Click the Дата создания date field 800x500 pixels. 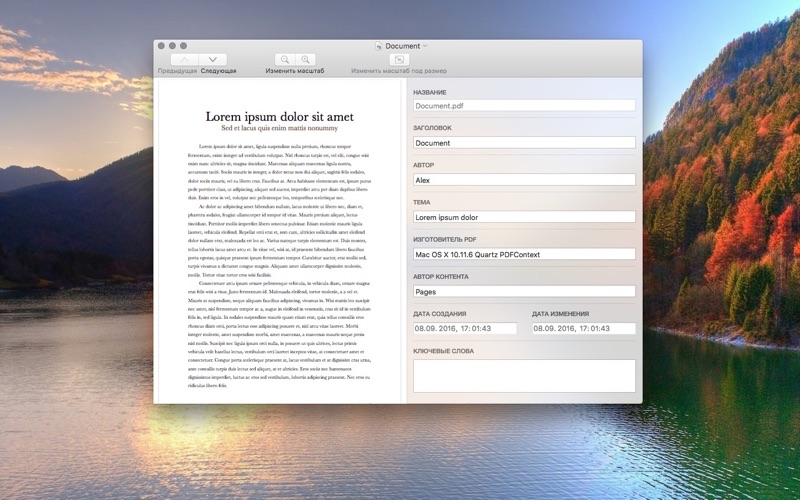pyautogui.click(x=465, y=328)
